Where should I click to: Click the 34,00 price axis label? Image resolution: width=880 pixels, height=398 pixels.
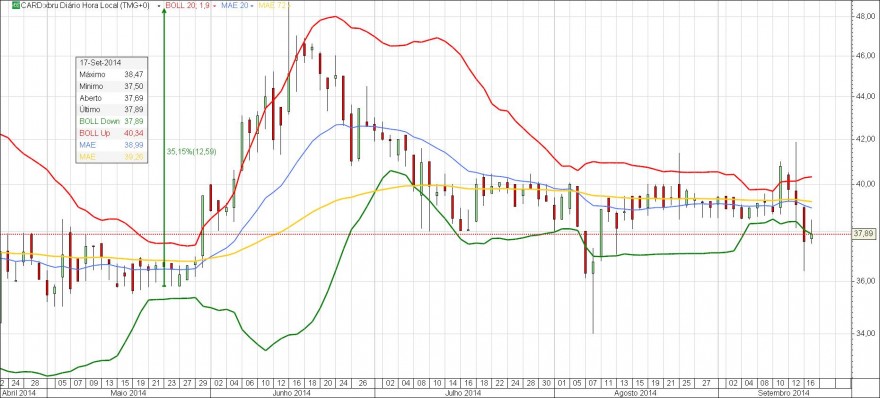coord(864,333)
